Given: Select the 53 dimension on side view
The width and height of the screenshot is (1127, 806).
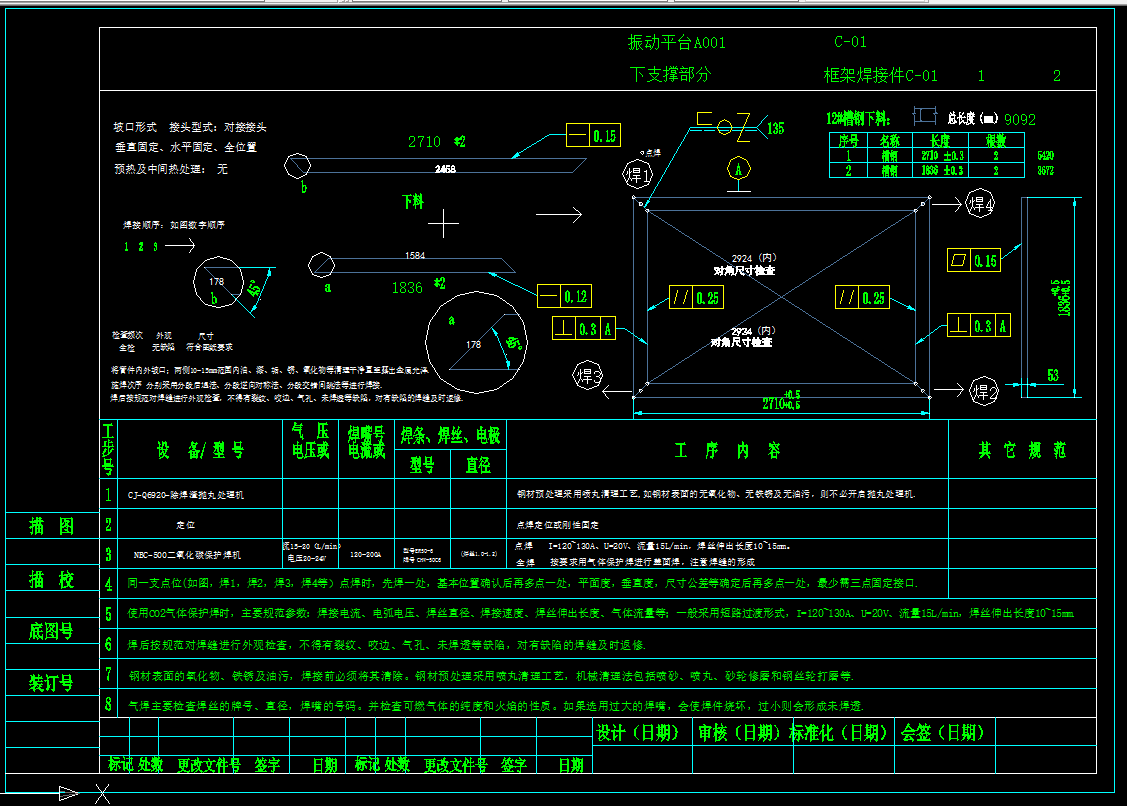Looking at the screenshot, I should coord(1052,375).
